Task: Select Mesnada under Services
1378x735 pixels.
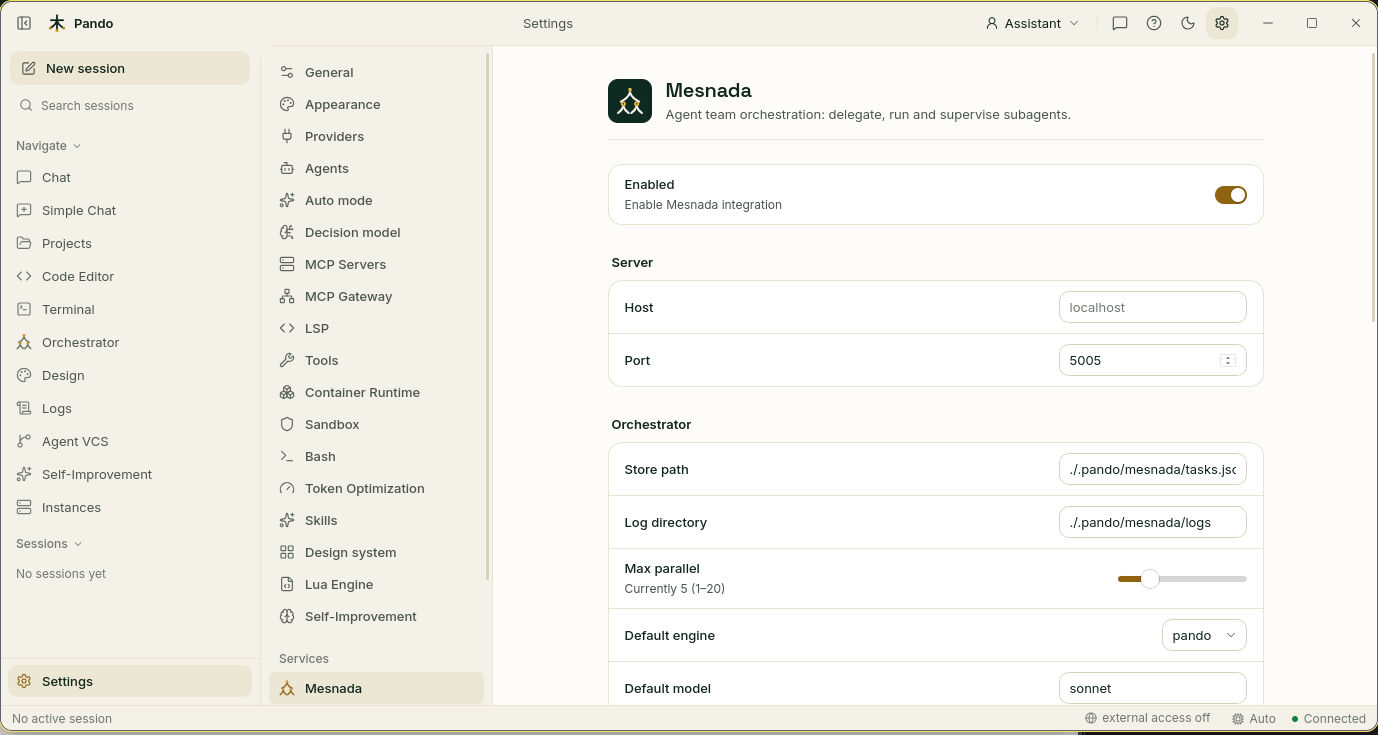Action: point(376,688)
